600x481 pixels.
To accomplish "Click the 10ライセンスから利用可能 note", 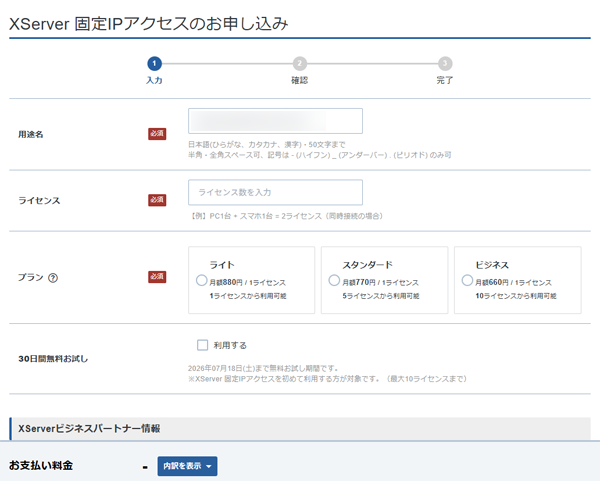I will [x=516, y=296].
